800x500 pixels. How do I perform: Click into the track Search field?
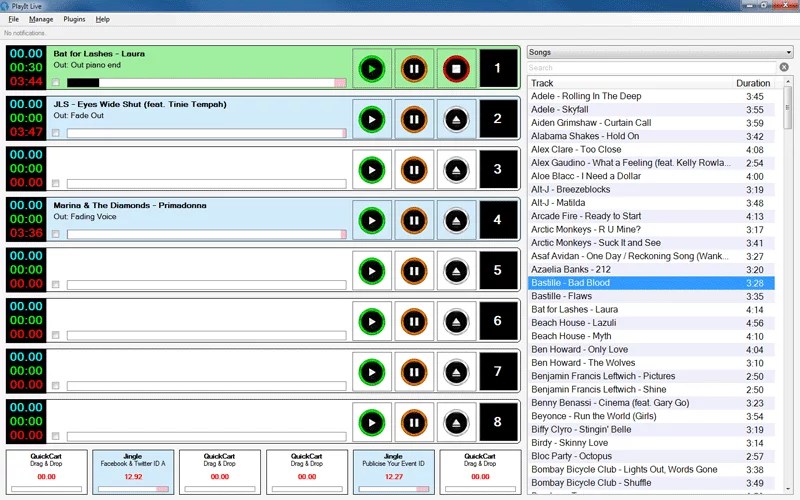pyautogui.click(x=650, y=67)
